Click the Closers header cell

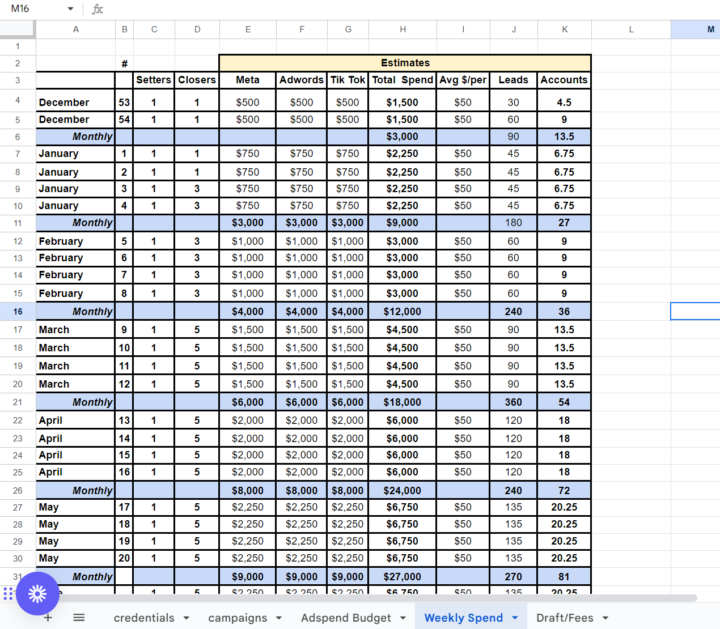pos(197,80)
